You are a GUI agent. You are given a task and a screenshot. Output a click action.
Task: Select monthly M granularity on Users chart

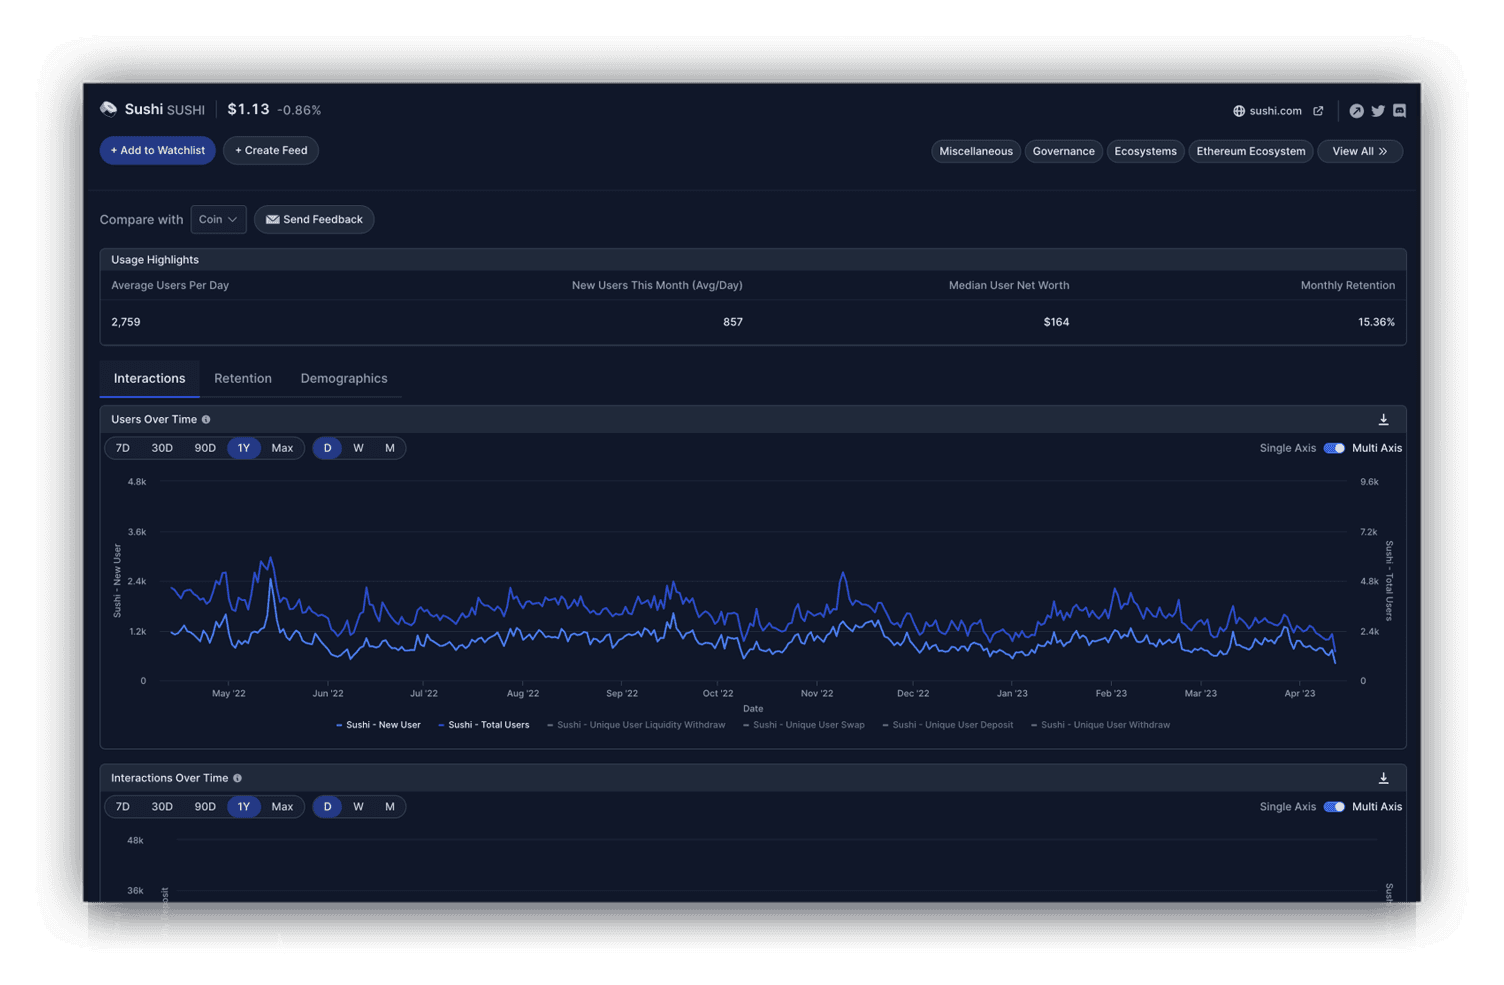390,448
